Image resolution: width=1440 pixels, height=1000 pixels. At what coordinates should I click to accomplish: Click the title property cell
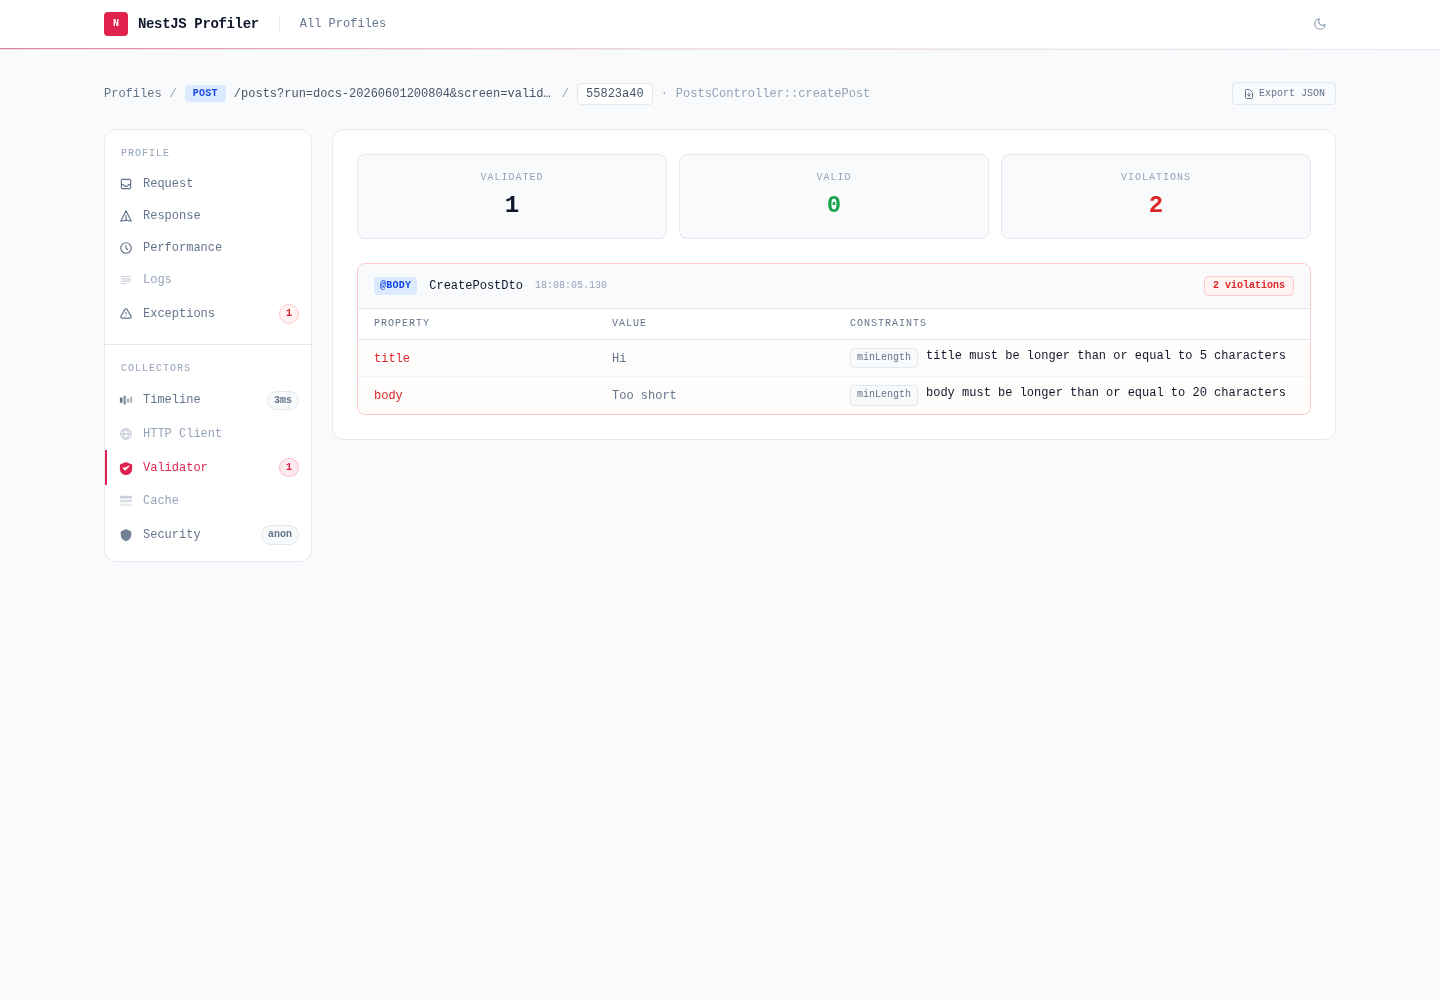(x=392, y=358)
